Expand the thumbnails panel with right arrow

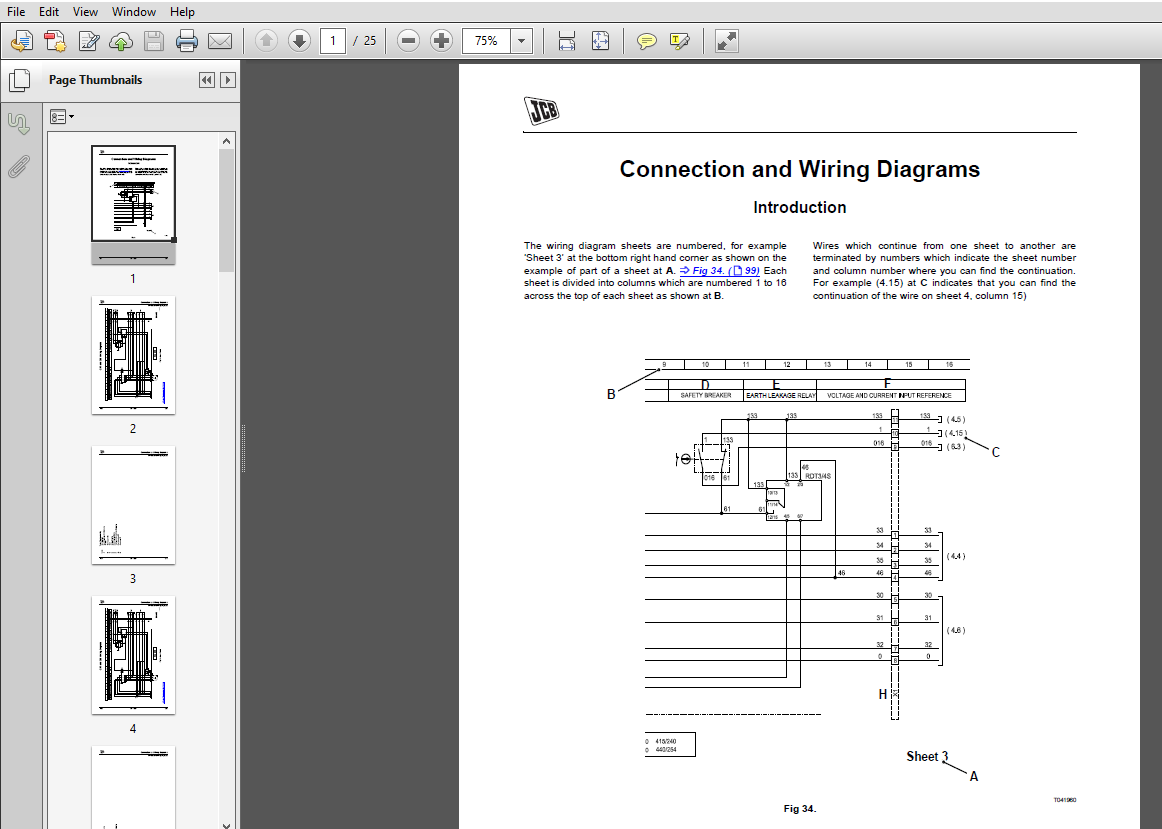pos(228,80)
